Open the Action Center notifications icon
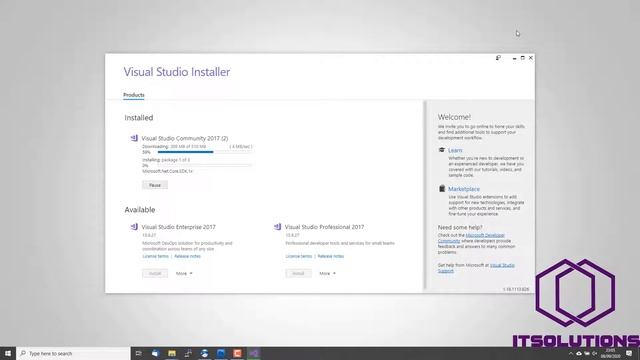Screen dimensions: 640x360 (x=629, y=353)
